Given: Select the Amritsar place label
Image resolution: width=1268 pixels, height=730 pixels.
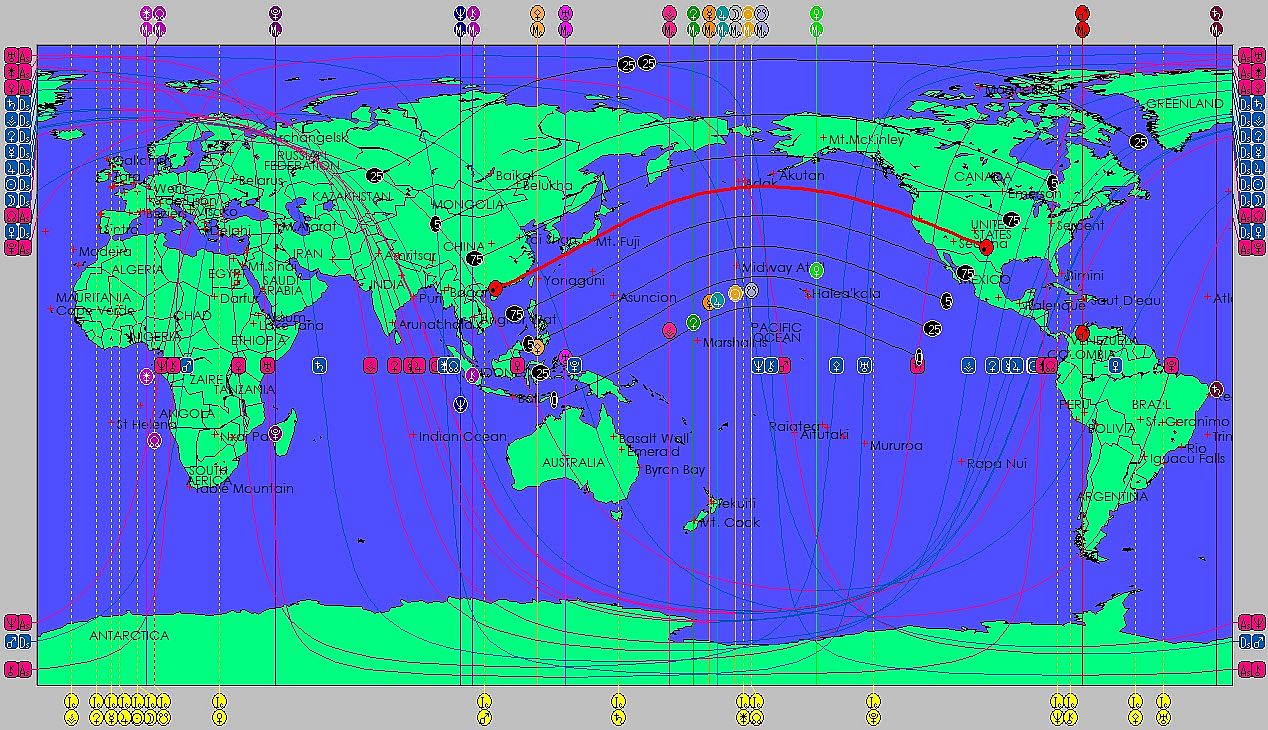Looking at the screenshot, I should pos(412,255).
